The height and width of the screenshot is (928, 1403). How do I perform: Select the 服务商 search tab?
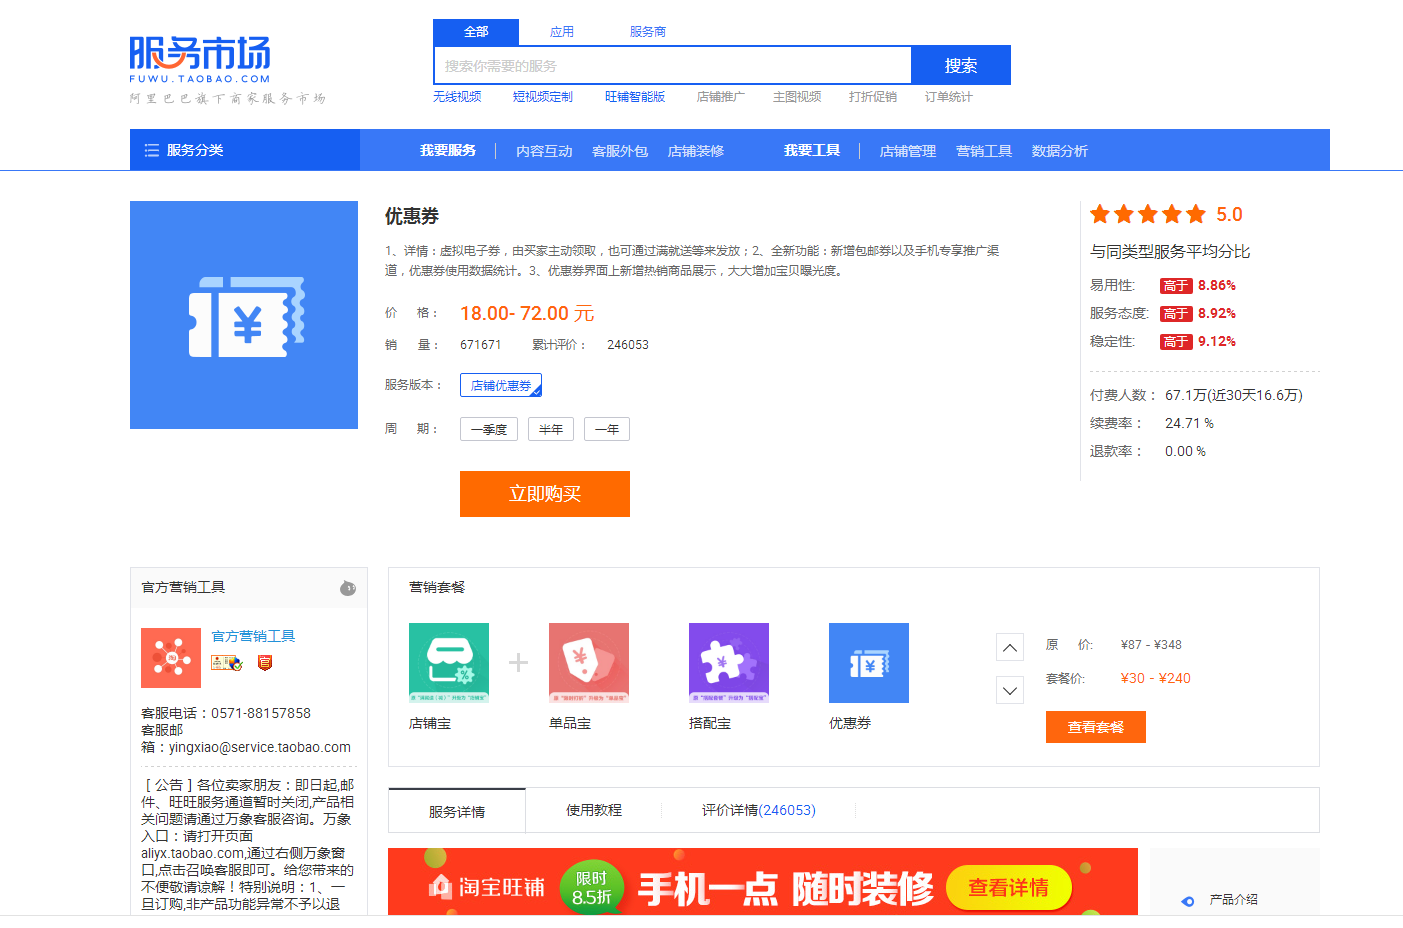tap(648, 32)
